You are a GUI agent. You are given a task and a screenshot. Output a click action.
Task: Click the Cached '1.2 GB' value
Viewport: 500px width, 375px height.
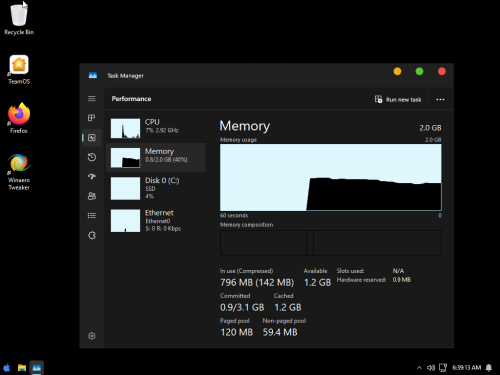[x=288, y=307]
